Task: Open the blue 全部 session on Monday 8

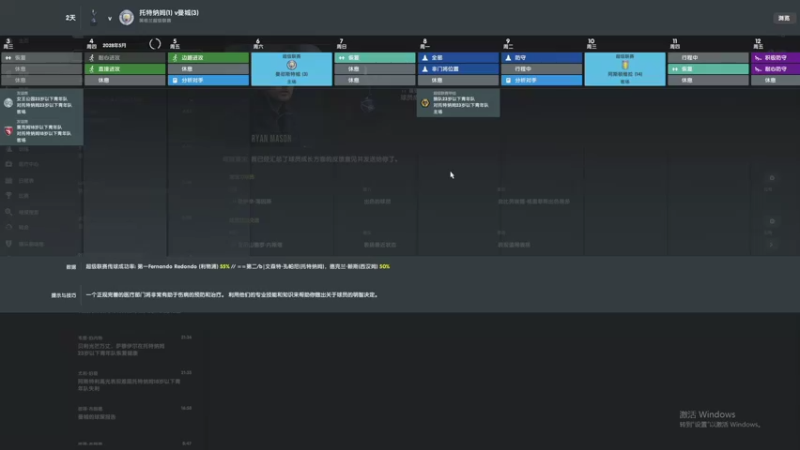Action: (x=458, y=58)
